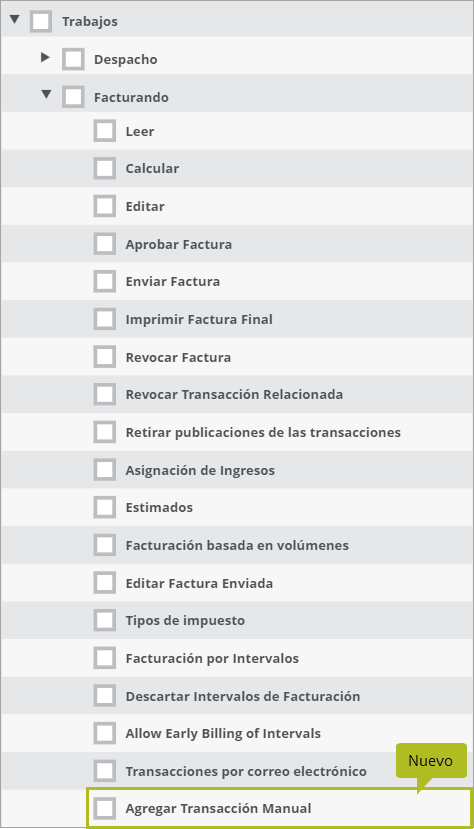
Task: Select the Imprimir Factura Final checkbox
Action: [x=105, y=319]
